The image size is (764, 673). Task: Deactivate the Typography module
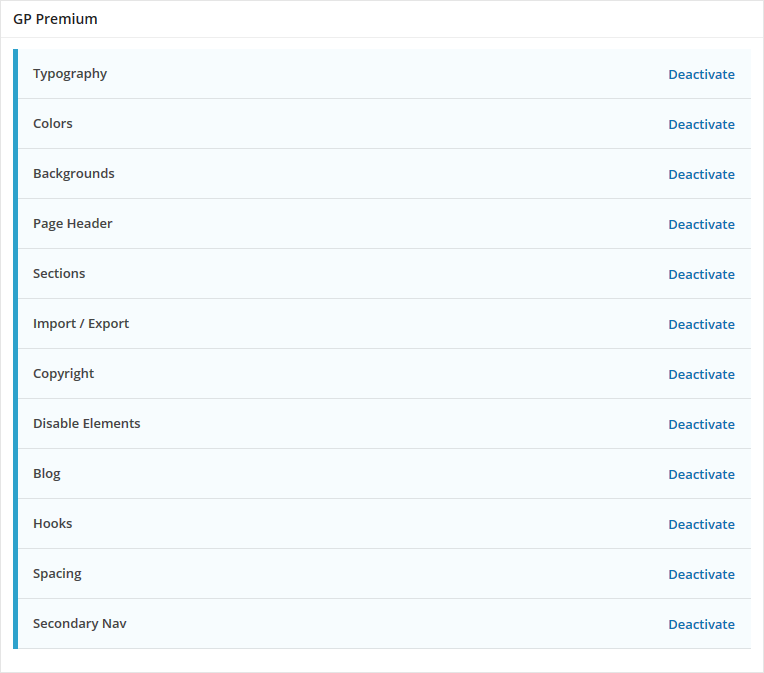point(701,75)
